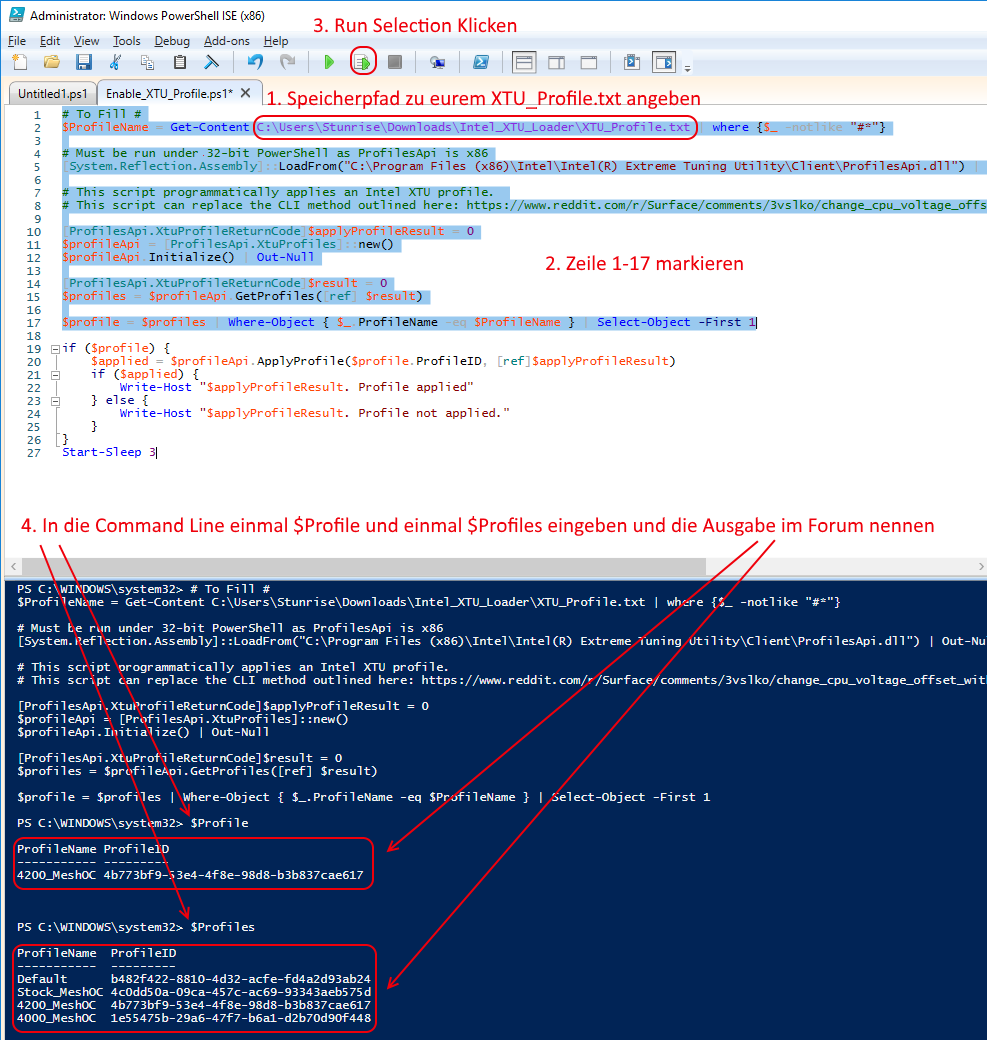Image resolution: width=987 pixels, height=1040 pixels.
Task: Click the Default profile row in console output
Action: click(194, 979)
